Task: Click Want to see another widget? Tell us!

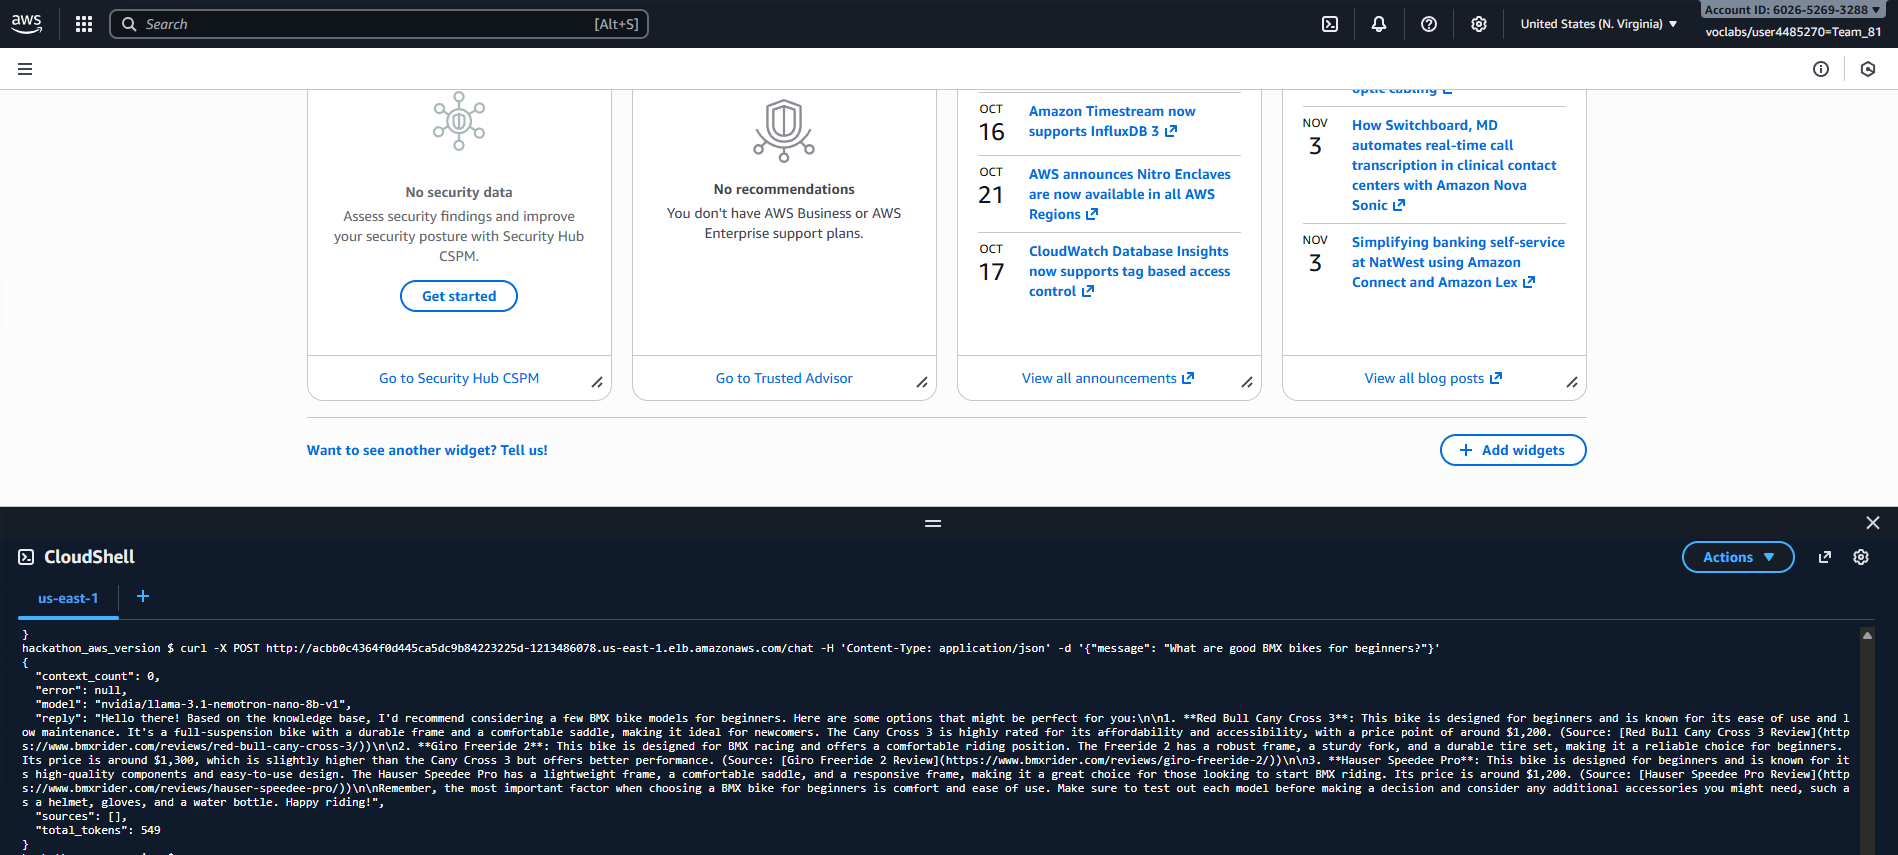Action: click(x=427, y=450)
